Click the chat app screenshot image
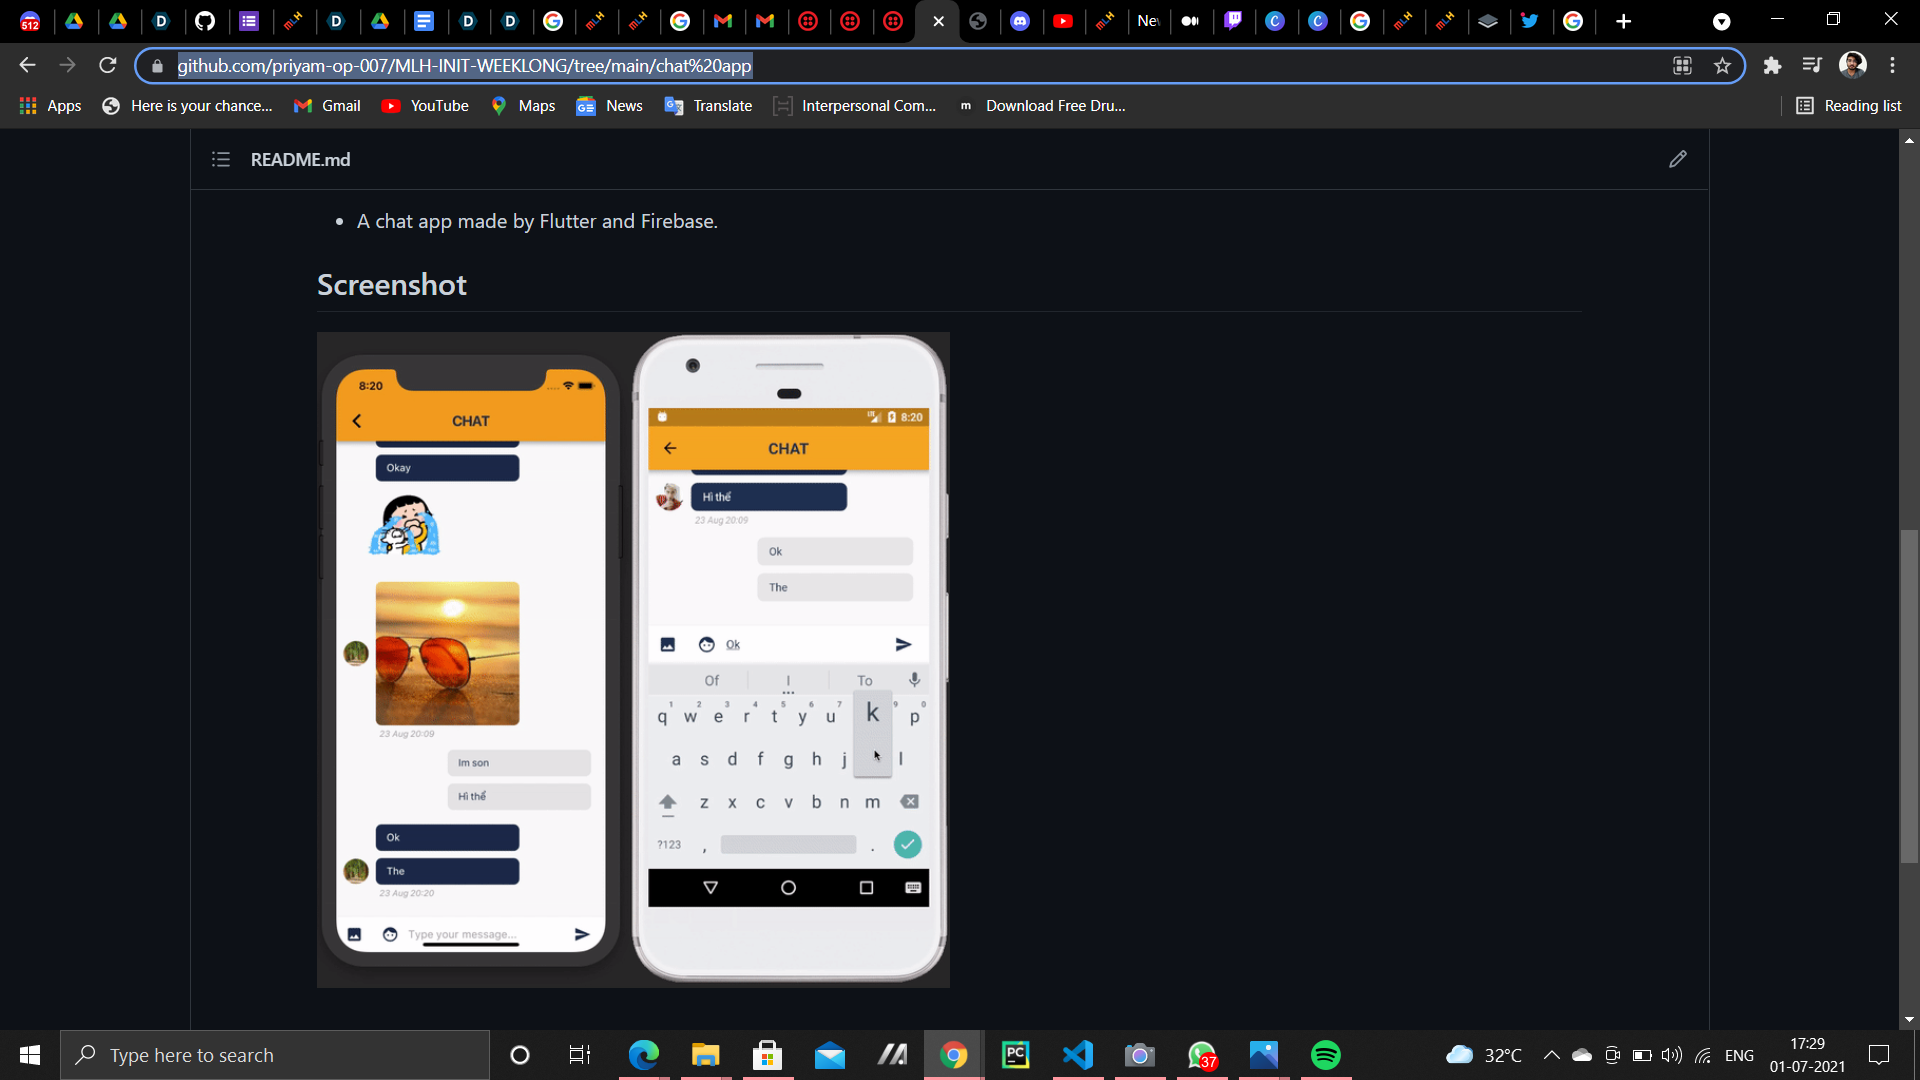 pyautogui.click(x=633, y=660)
